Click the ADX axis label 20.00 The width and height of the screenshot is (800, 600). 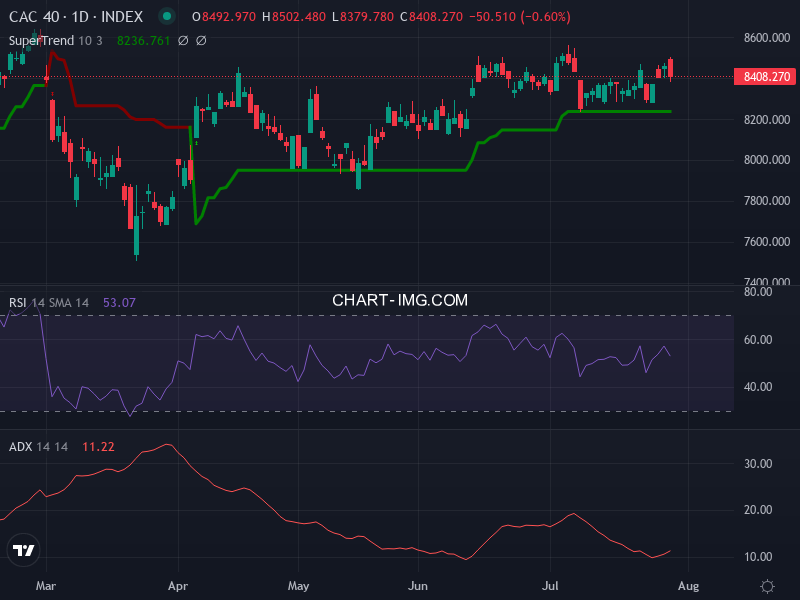(x=758, y=510)
